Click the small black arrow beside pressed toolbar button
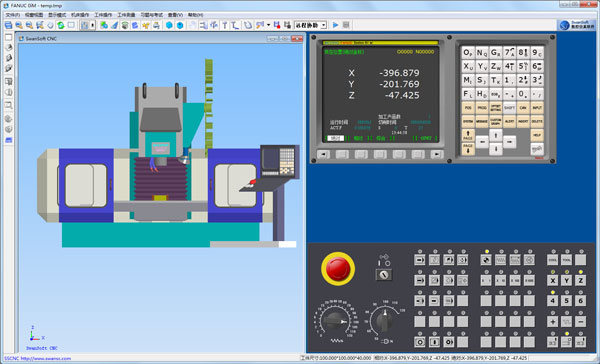The width and height of the screenshot is (600, 364). tap(93, 25)
